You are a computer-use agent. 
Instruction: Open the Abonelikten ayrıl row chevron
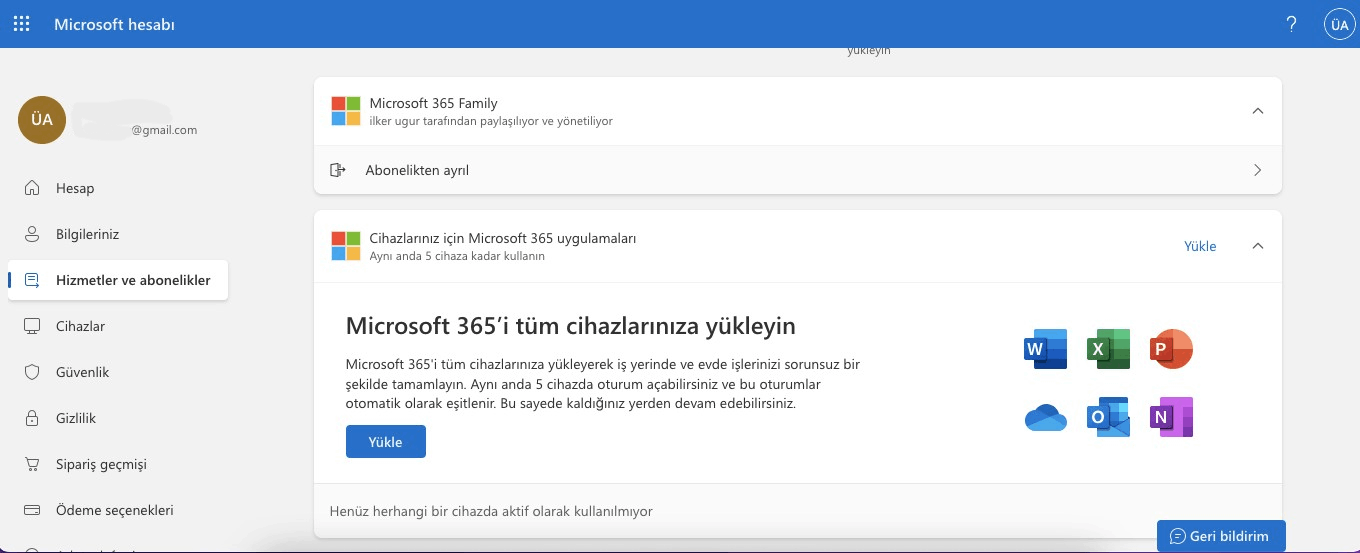click(x=1258, y=170)
